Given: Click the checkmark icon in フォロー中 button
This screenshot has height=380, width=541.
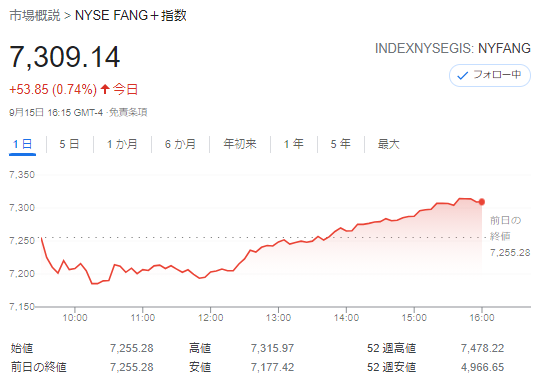Looking at the screenshot, I should [x=462, y=76].
